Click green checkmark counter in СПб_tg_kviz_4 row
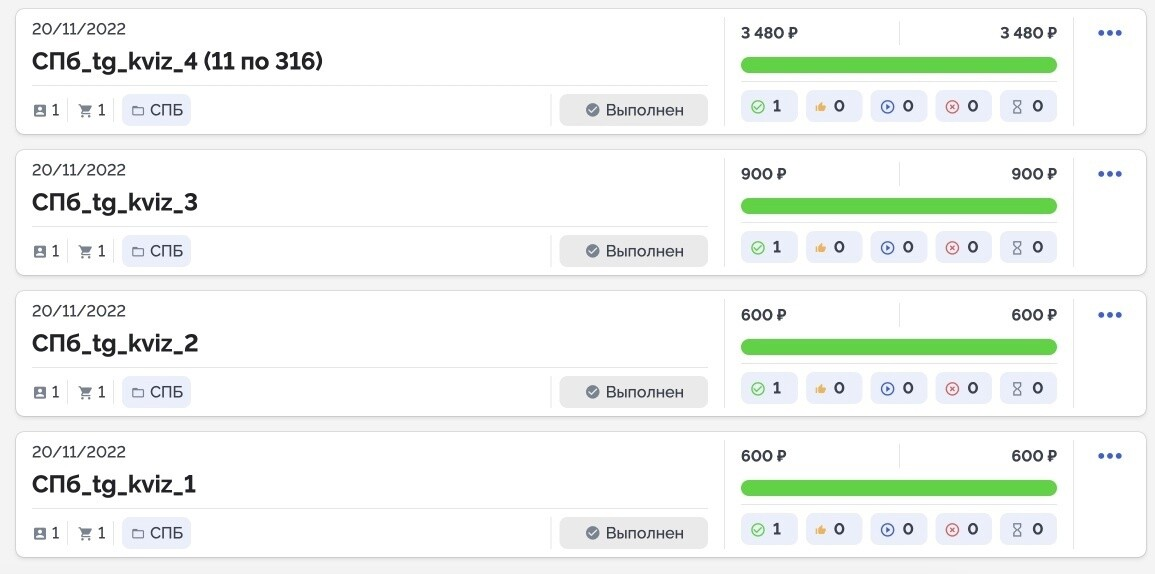The image size is (1155, 574). pyautogui.click(x=769, y=107)
